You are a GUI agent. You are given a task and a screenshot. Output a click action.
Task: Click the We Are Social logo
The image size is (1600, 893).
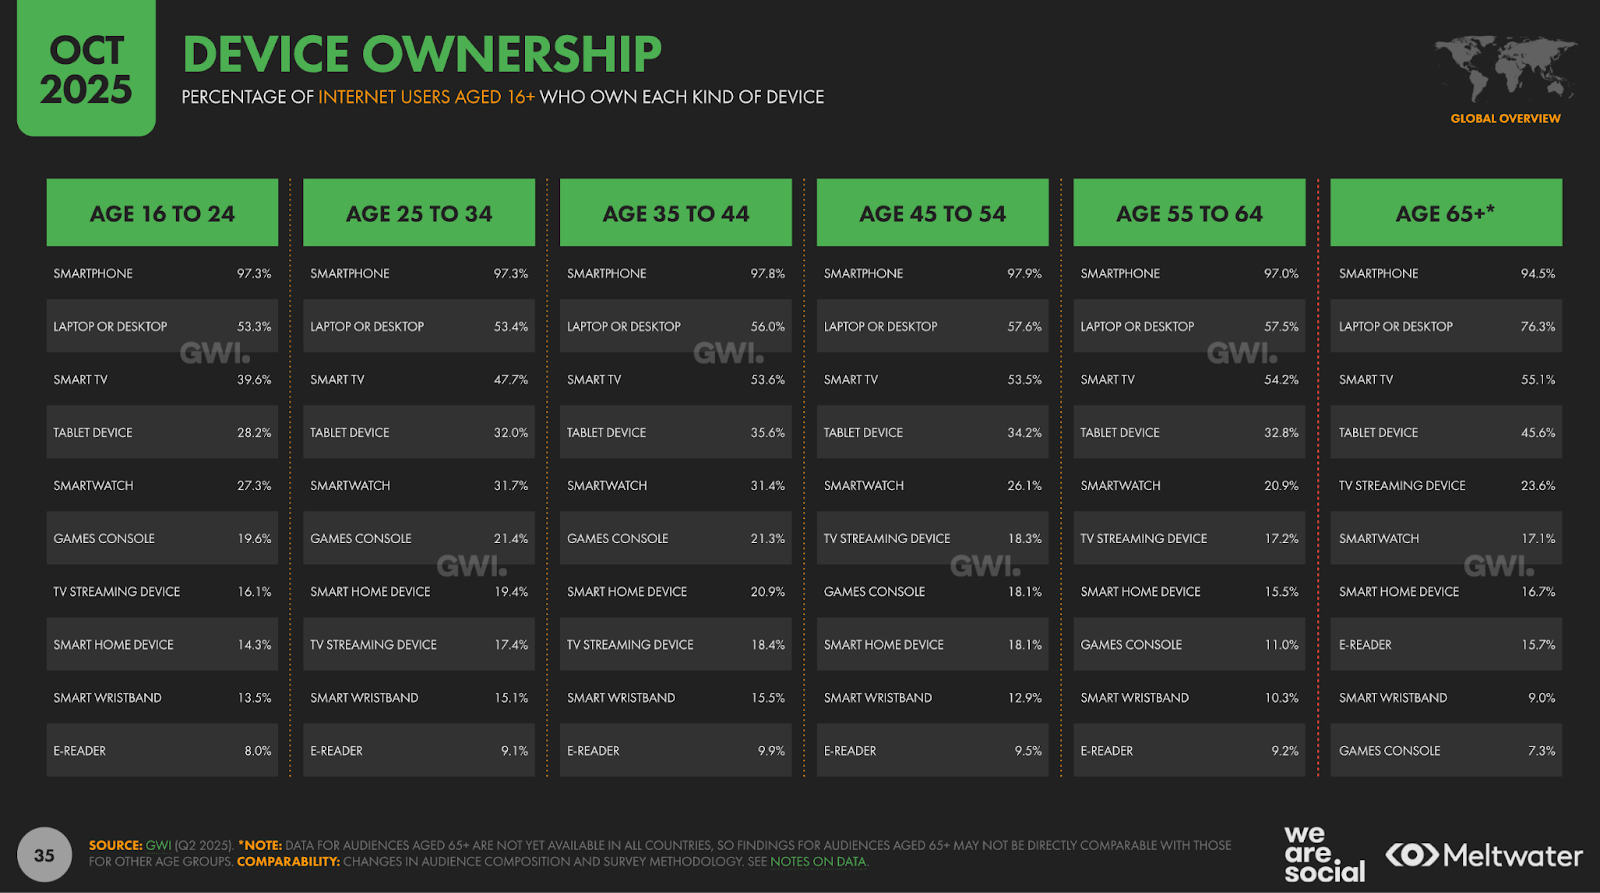(1323, 855)
